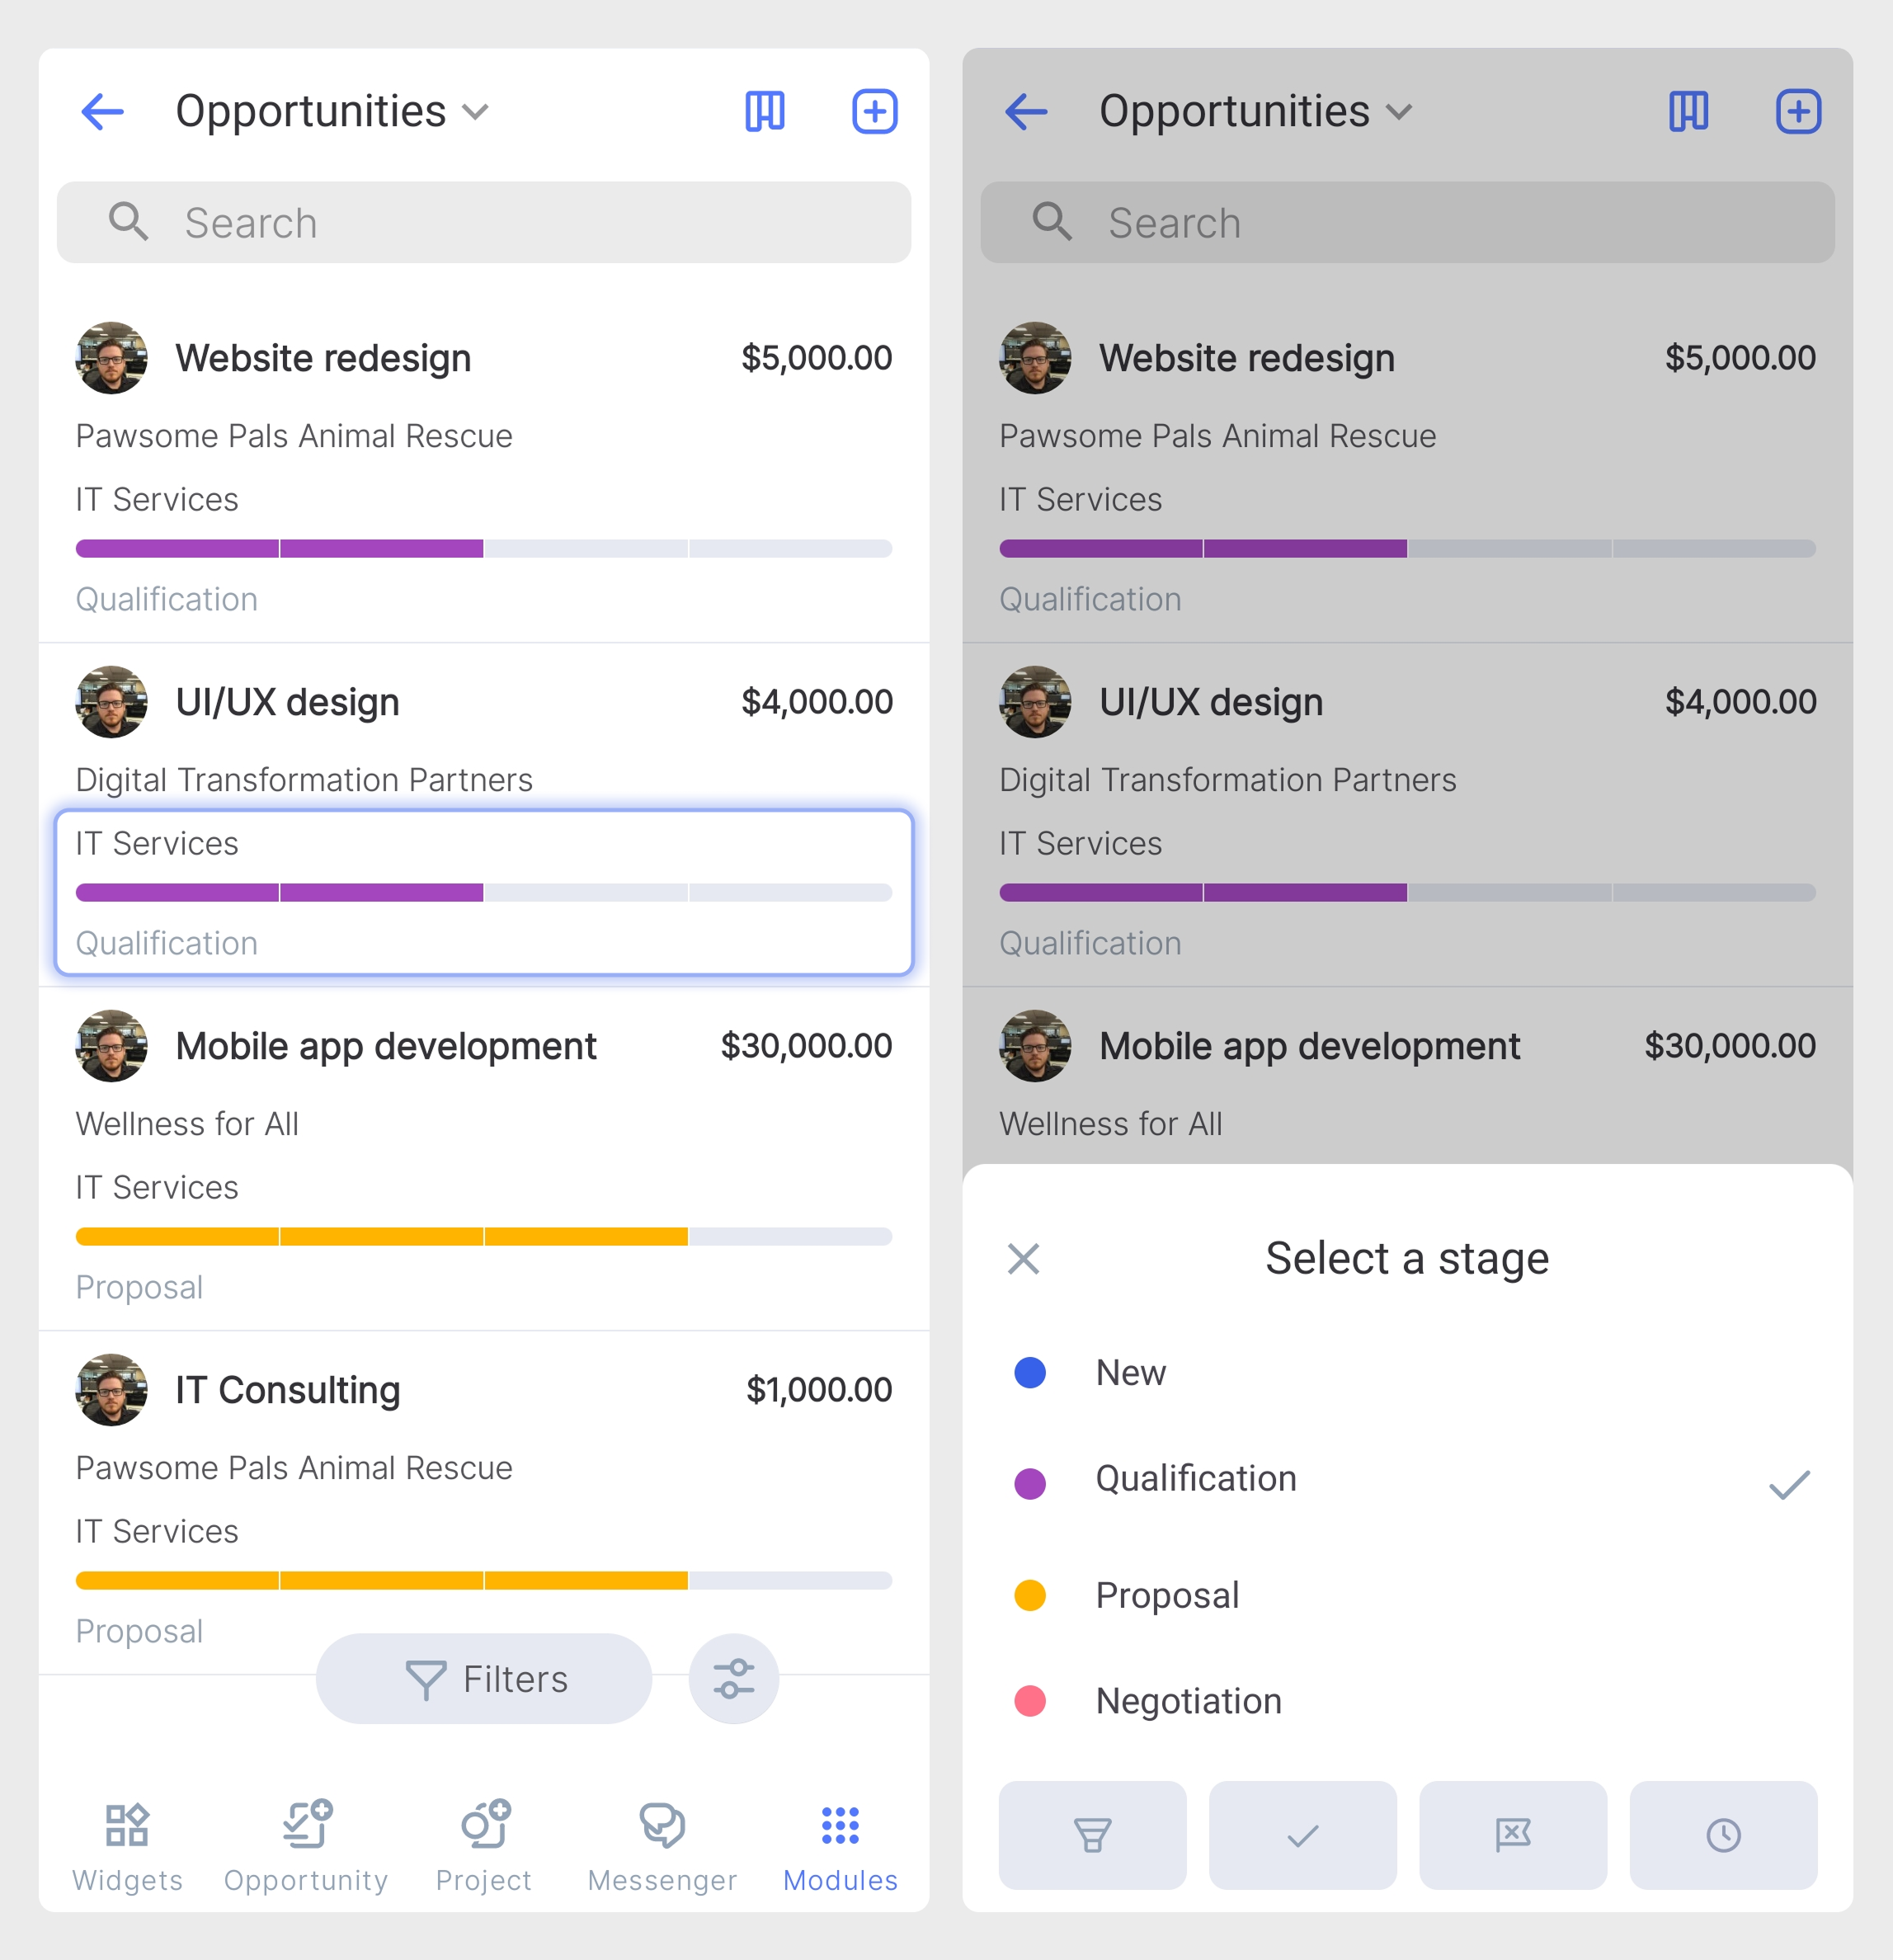1893x1960 pixels.
Task: Open kanban board view in left panel
Action: point(765,111)
